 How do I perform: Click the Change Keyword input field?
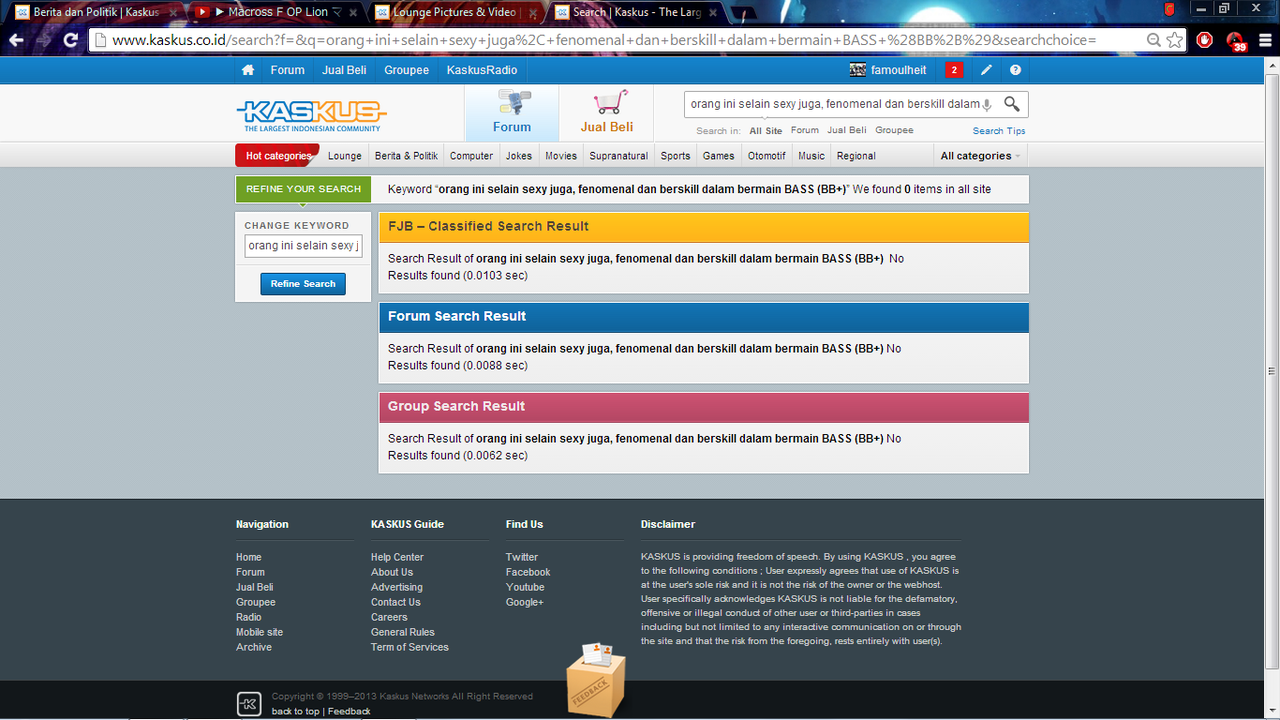(303, 246)
